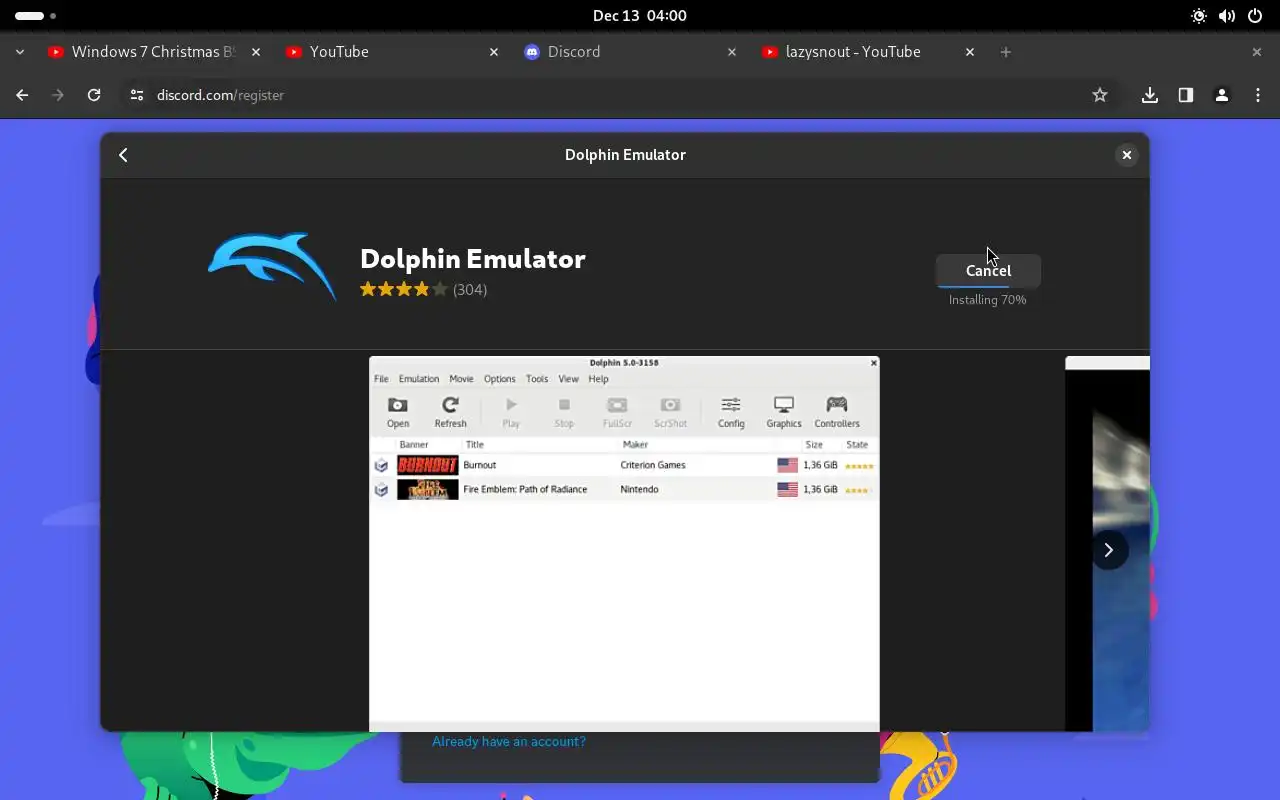Image resolution: width=1280 pixels, height=800 pixels.
Task: Click the Open icon in screenshot toolbar
Action: [x=398, y=411]
